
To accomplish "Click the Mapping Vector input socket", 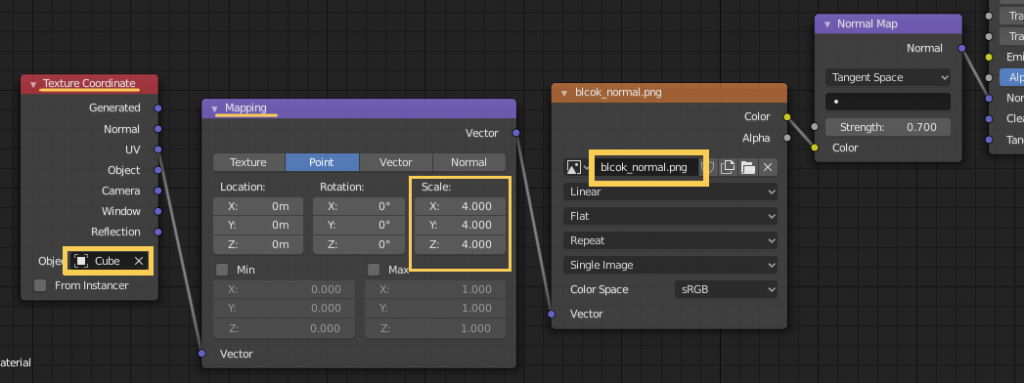I will click(202, 354).
